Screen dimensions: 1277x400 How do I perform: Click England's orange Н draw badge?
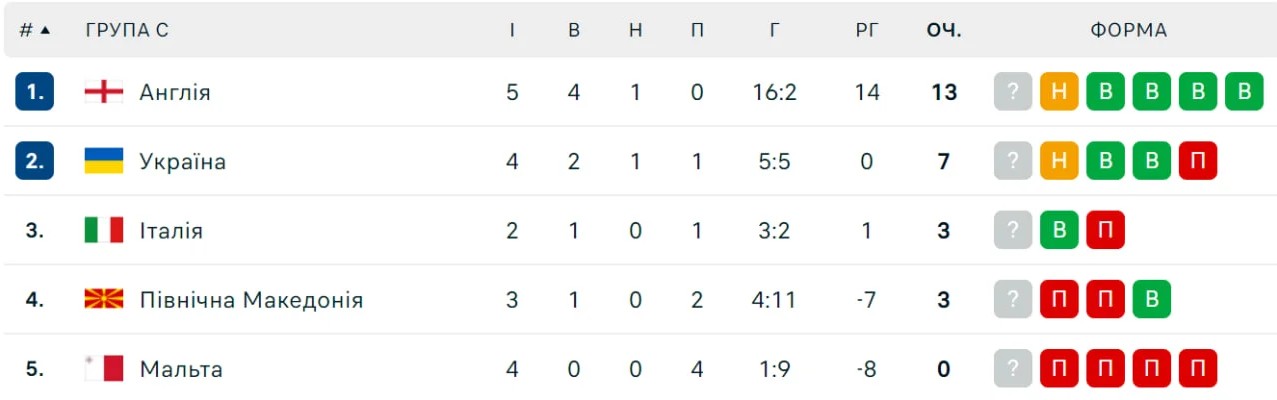coord(1059,92)
